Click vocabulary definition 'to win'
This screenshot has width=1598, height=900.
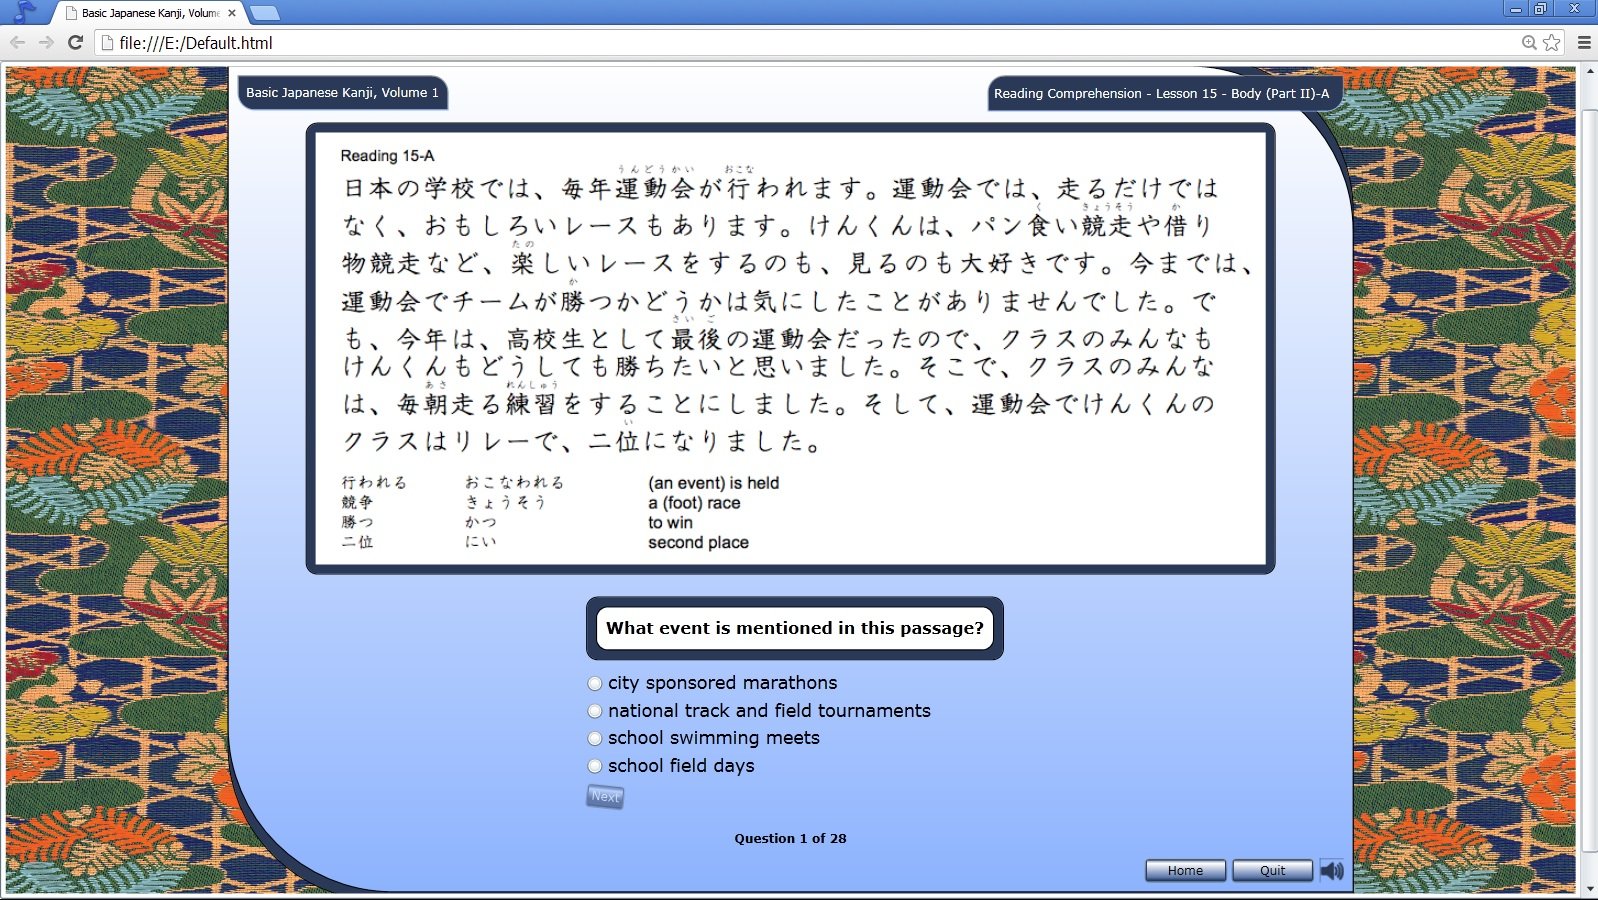coord(670,522)
